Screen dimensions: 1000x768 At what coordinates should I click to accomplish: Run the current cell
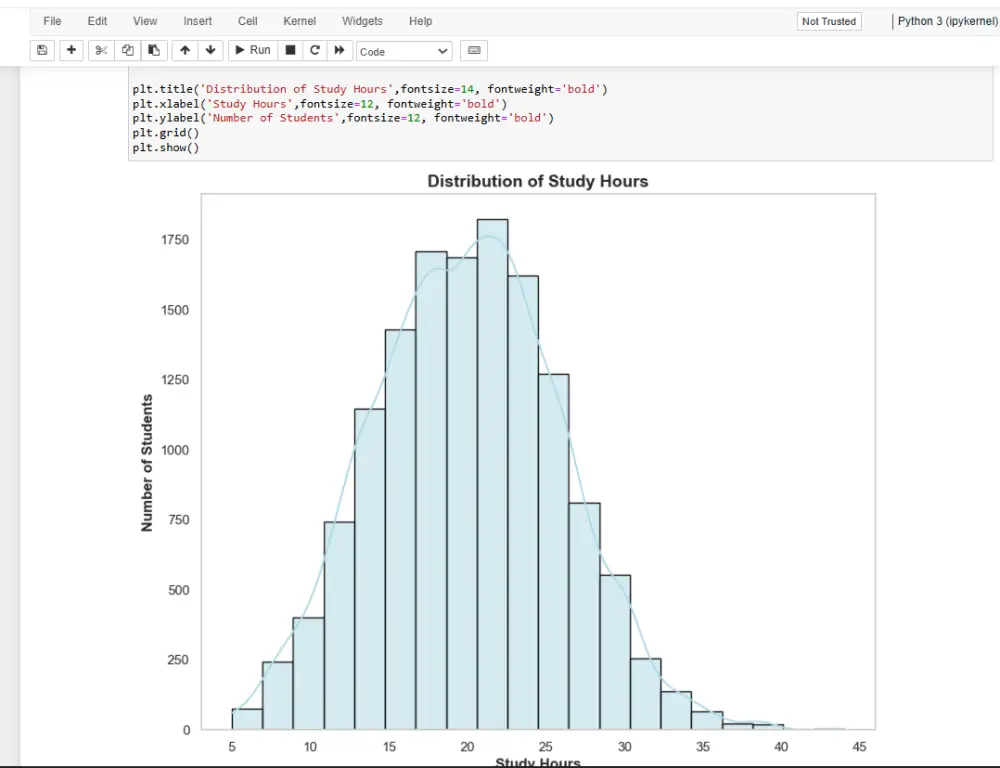click(x=252, y=50)
